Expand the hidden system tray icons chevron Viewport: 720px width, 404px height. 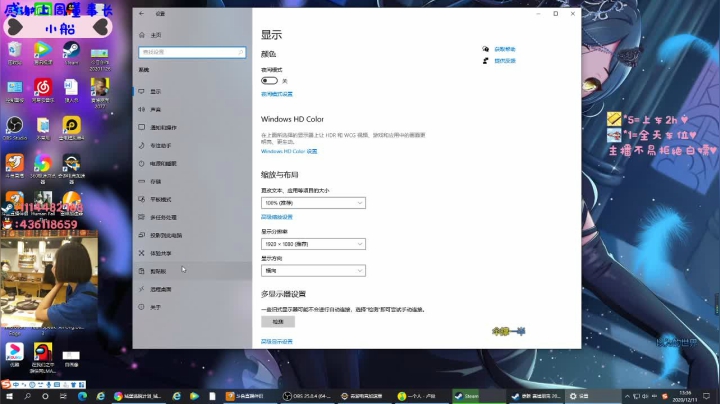(627, 396)
